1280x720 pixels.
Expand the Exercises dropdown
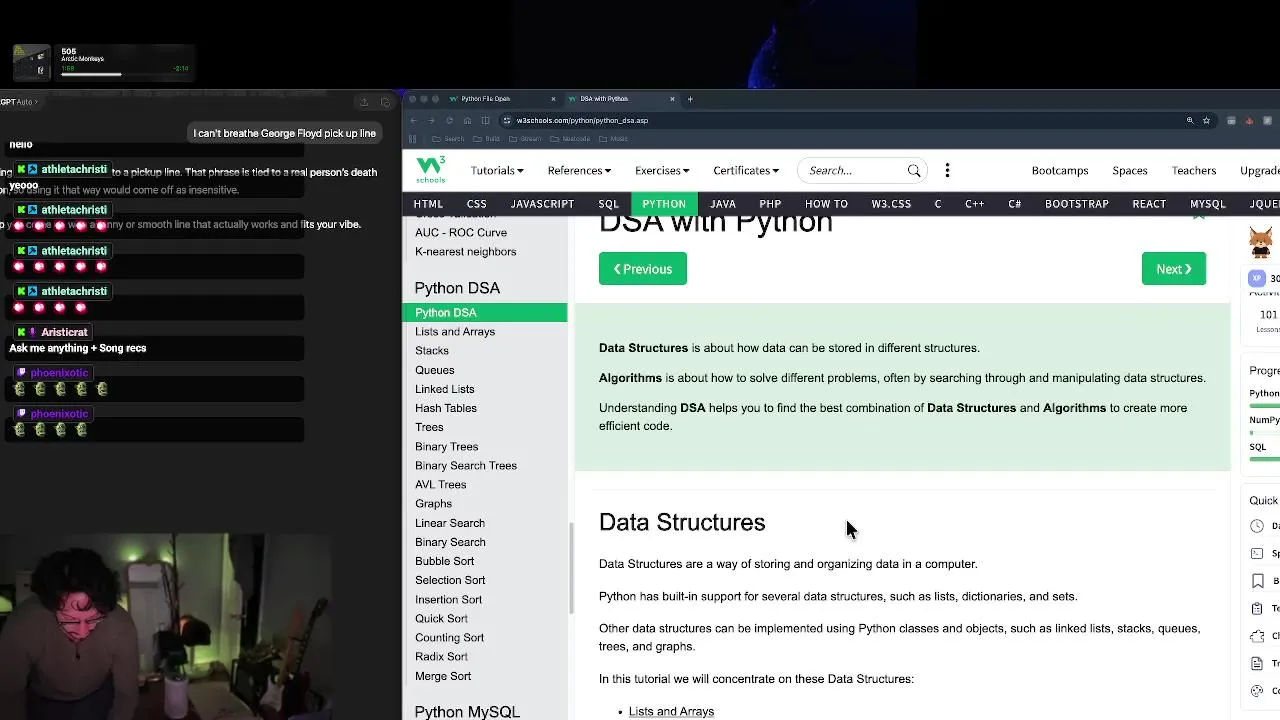click(x=662, y=171)
